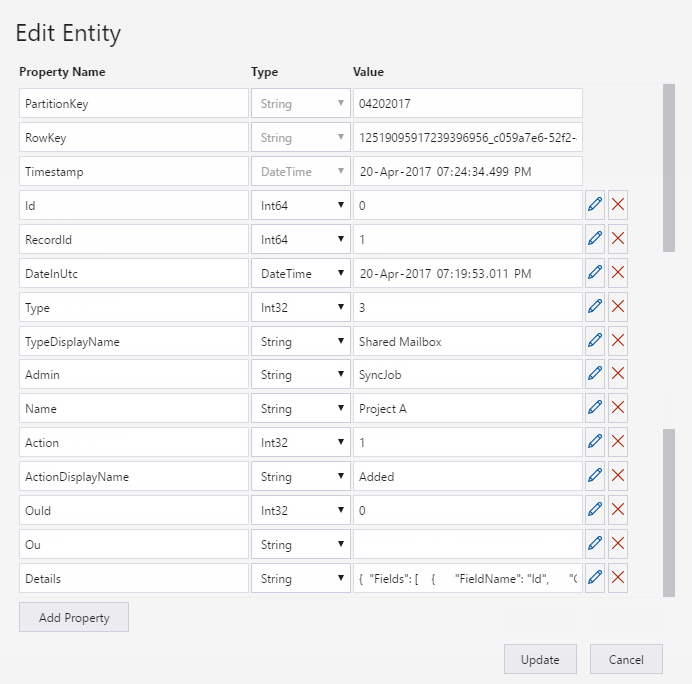Click the edit pencil for the Id property
692x684 pixels.
pos(595,205)
